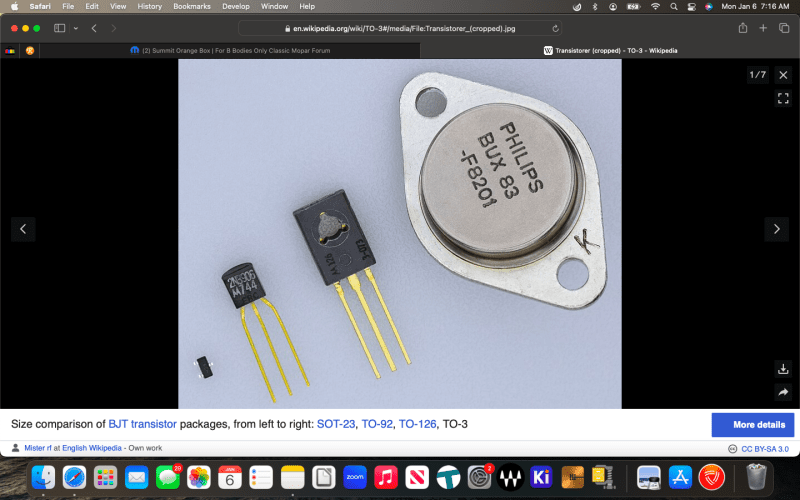Open Finder from the Dock
800x500 pixels.
coord(43,478)
